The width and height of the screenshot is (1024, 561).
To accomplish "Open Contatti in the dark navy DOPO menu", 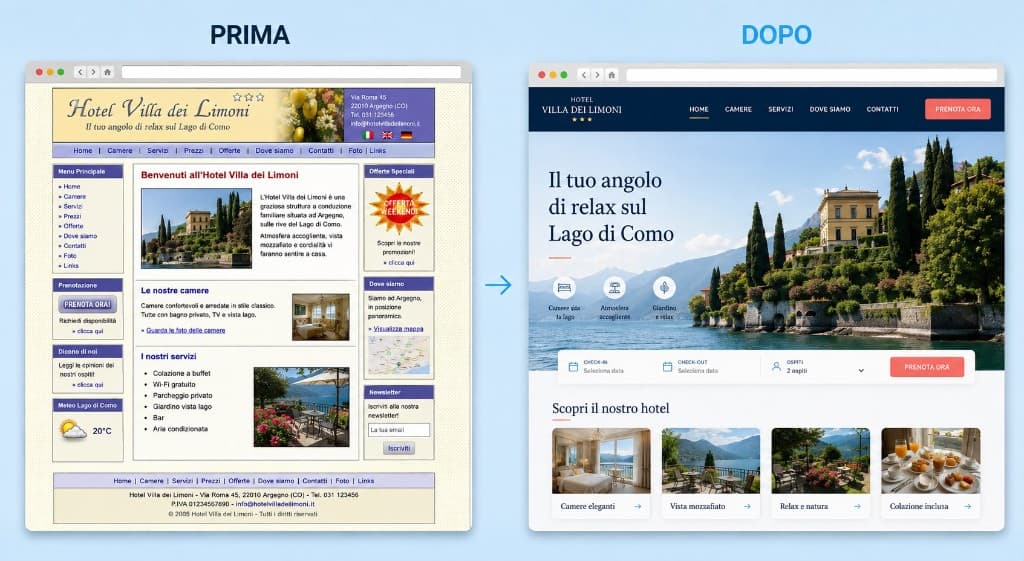I will [x=882, y=109].
